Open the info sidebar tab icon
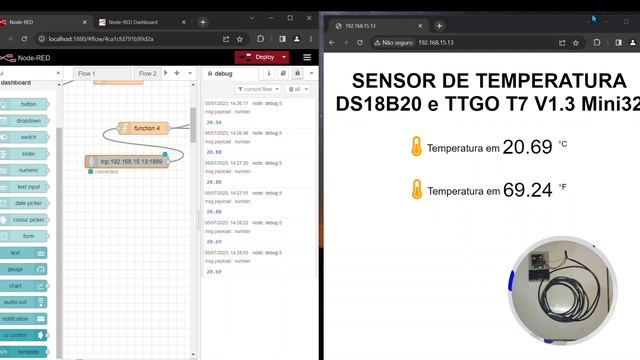The image size is (640, 360). point(269,73)
